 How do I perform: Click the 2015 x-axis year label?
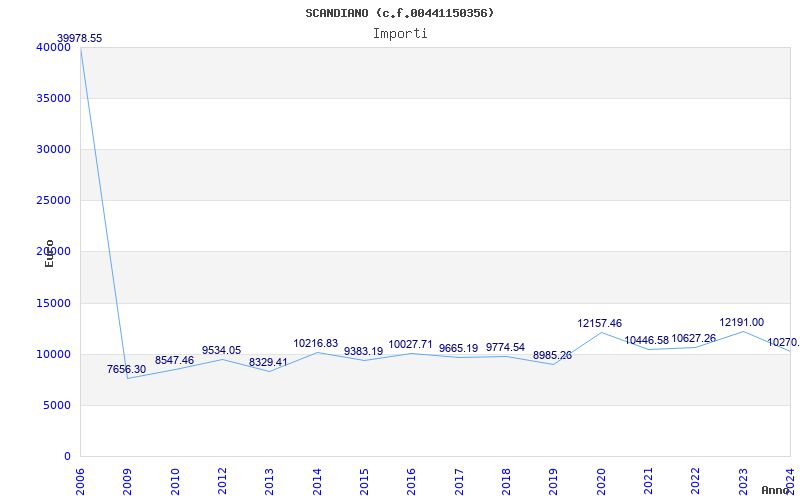pyautogui.click(x=364, y=481)
